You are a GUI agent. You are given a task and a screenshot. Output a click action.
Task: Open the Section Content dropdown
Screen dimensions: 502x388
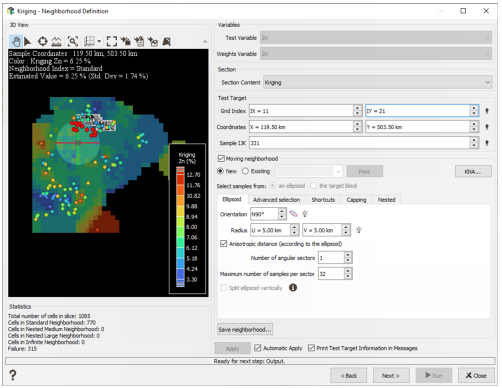378,82
